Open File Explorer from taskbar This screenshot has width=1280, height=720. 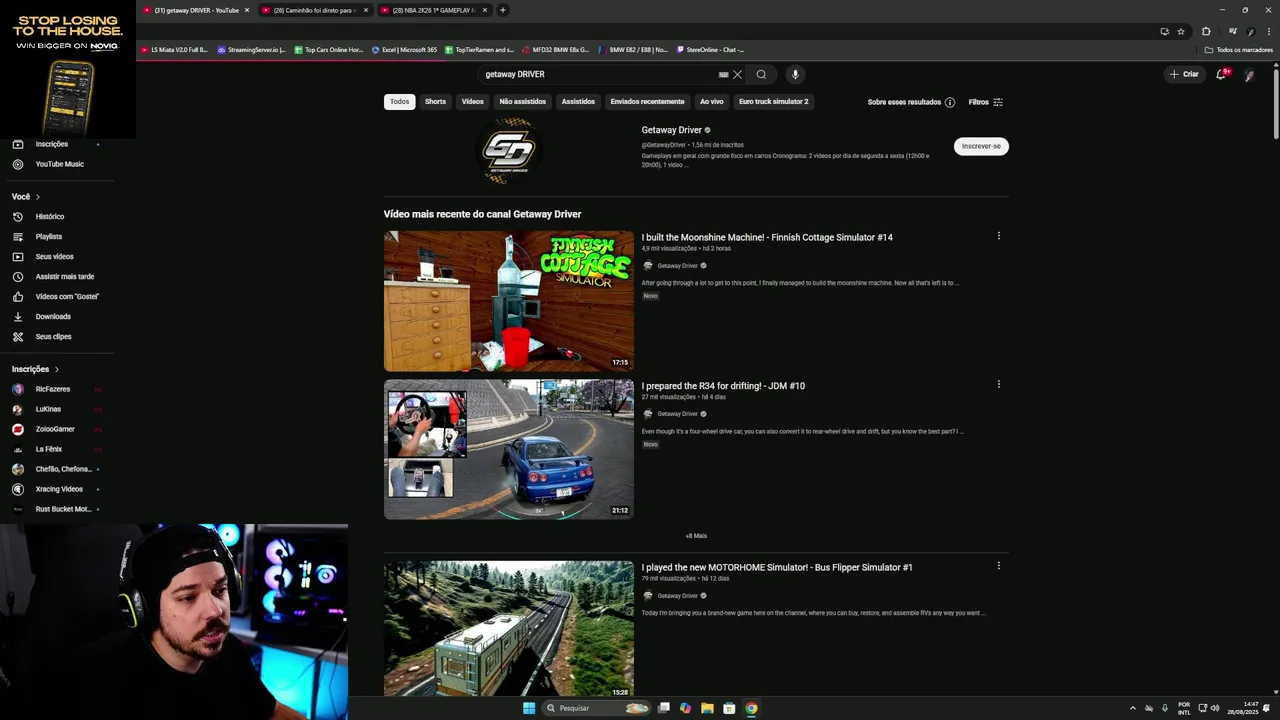coord(707,708)
